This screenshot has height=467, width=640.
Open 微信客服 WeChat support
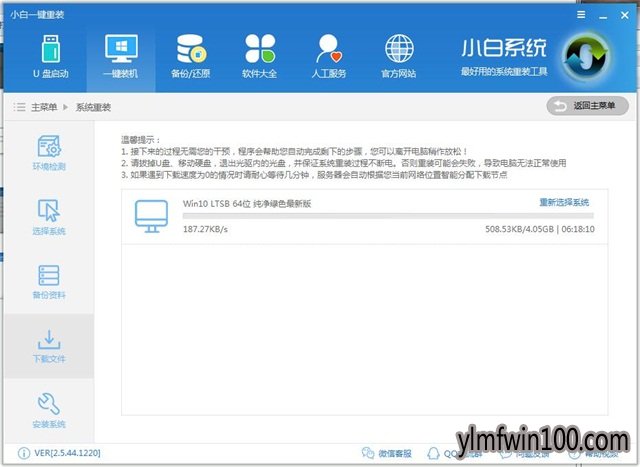point(387,453)
